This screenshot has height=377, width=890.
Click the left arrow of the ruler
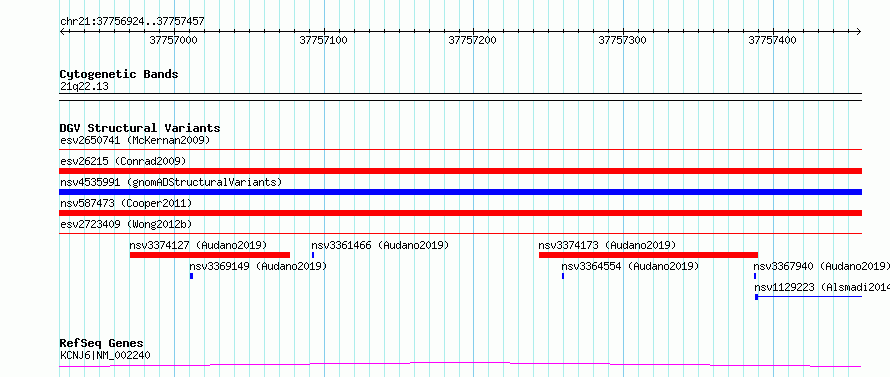tap(63, 31)
